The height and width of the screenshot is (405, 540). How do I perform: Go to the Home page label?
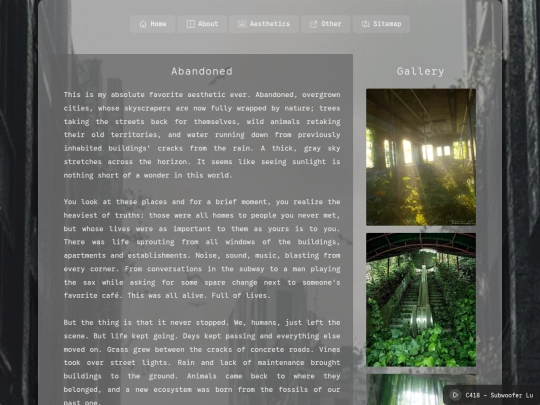pos(158,24)
